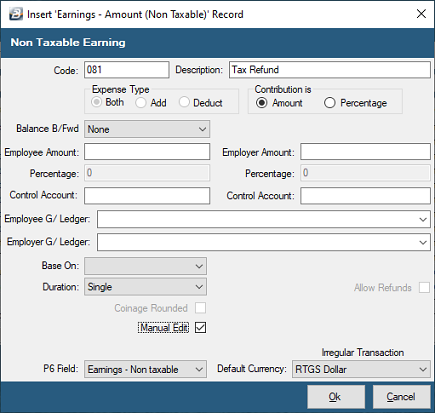Click the application icon in title bar
This screenshot has height=413, width=435.
(16, 14)
